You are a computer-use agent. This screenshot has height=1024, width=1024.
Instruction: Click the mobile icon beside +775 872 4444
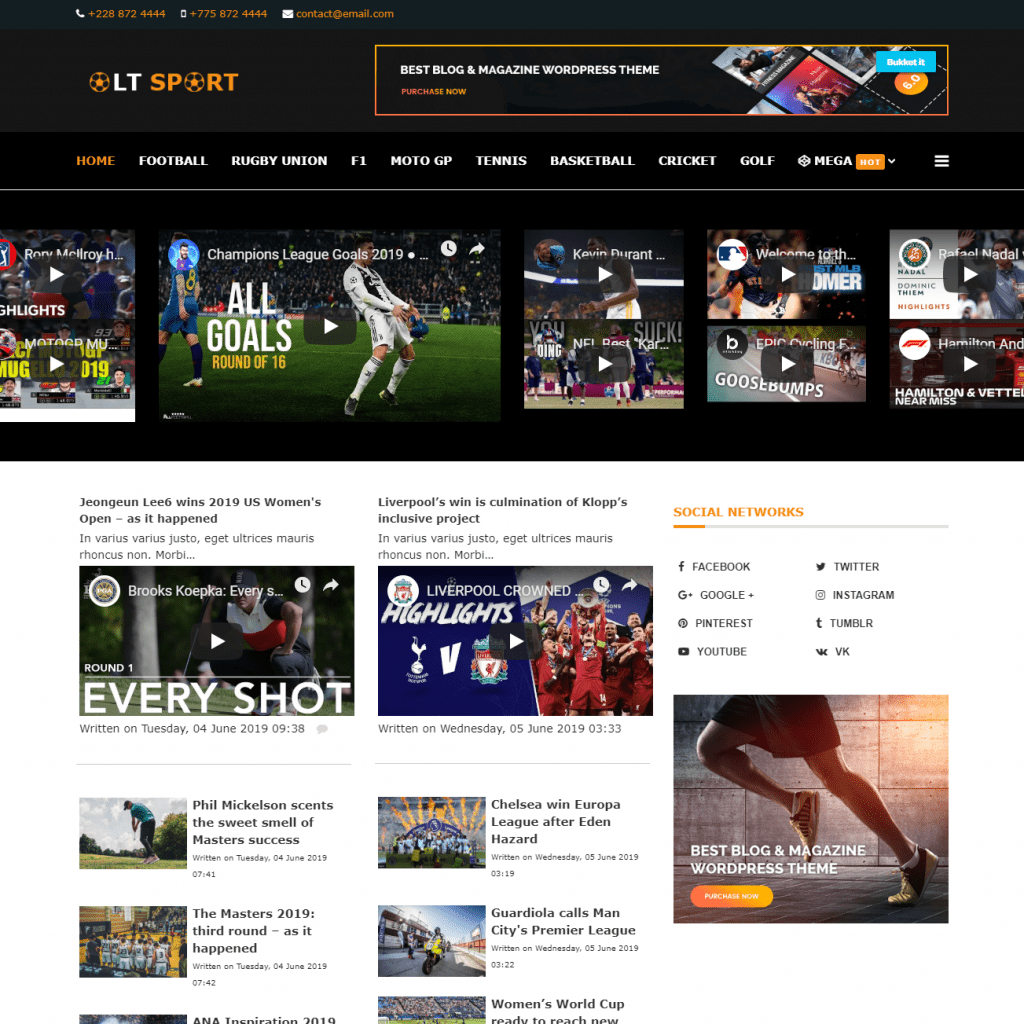[184, 14]
